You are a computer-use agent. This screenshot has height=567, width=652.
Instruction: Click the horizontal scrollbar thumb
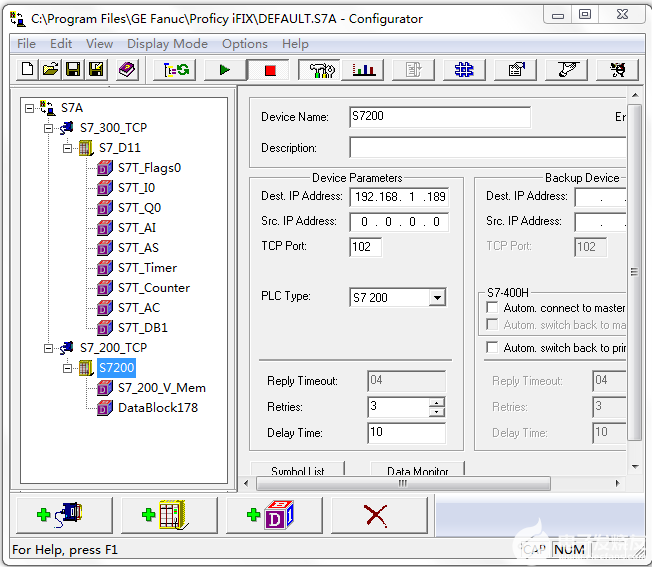pyautogui.click(x=403, y=483)
